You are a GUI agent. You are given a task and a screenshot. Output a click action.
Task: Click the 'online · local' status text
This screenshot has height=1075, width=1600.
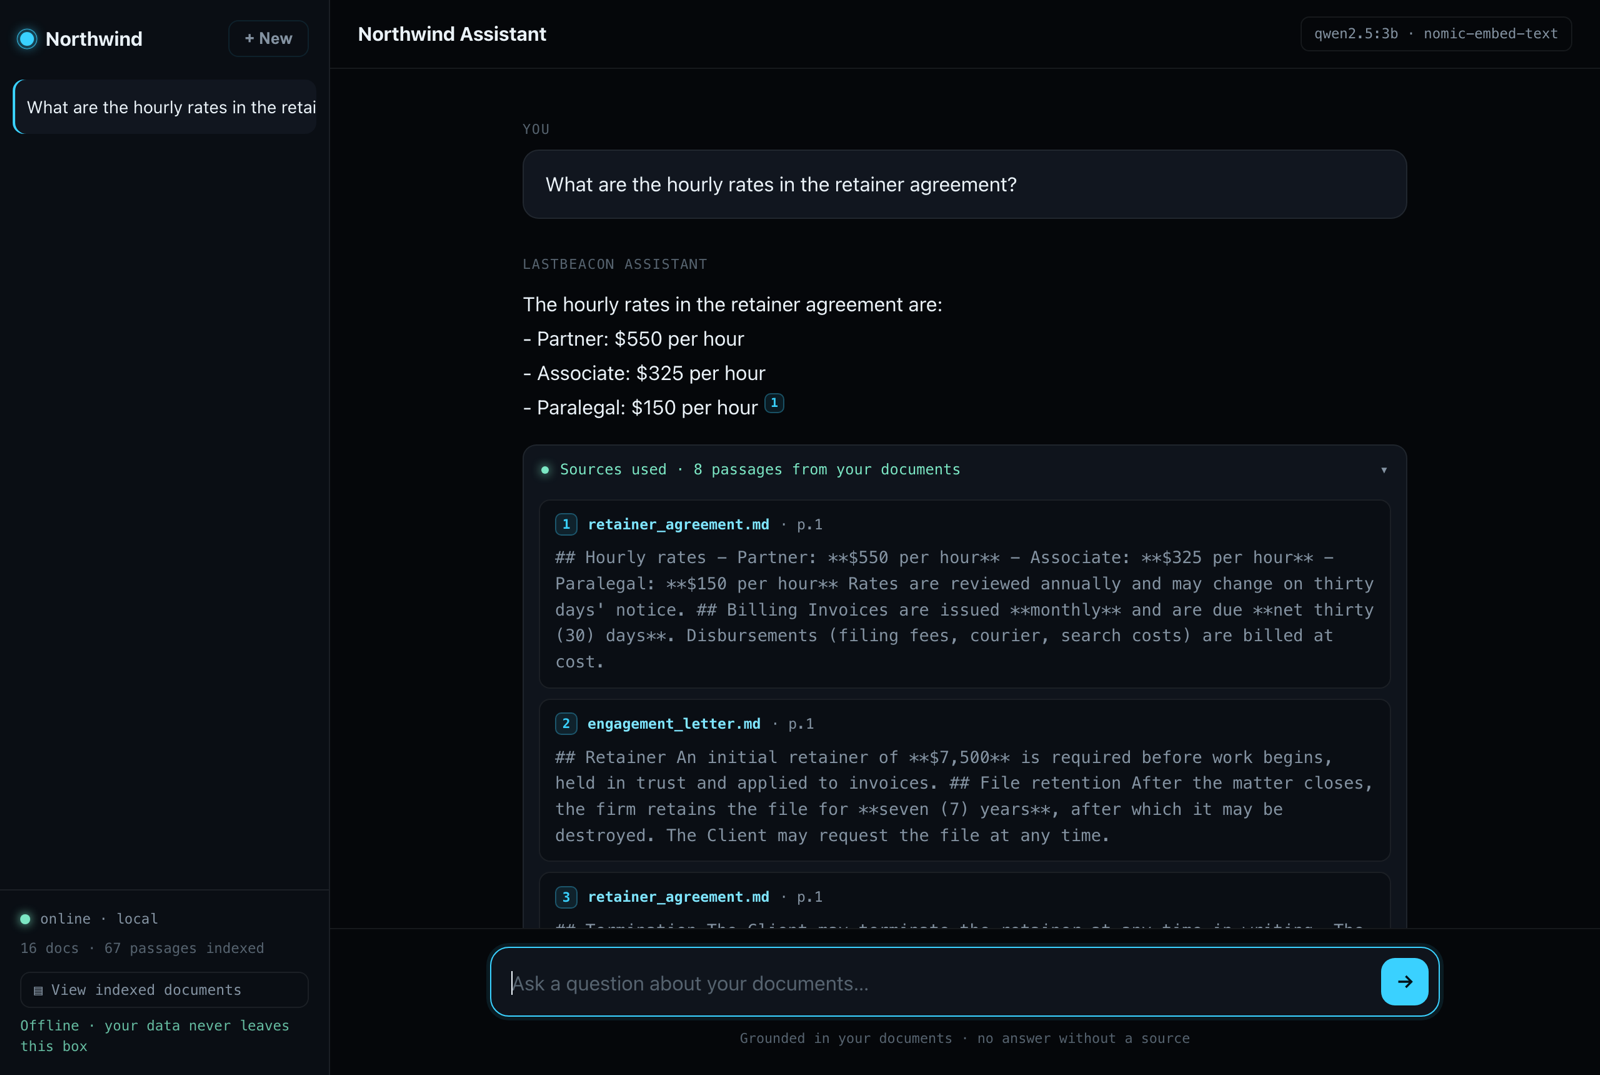pos(99,919)
